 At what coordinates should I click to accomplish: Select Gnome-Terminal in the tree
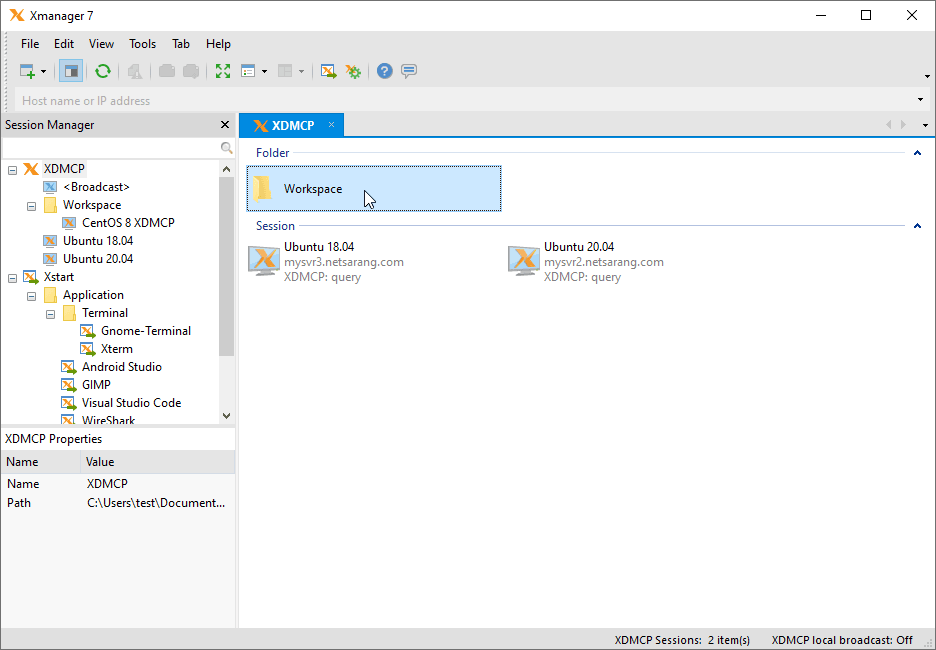point(146,331)
